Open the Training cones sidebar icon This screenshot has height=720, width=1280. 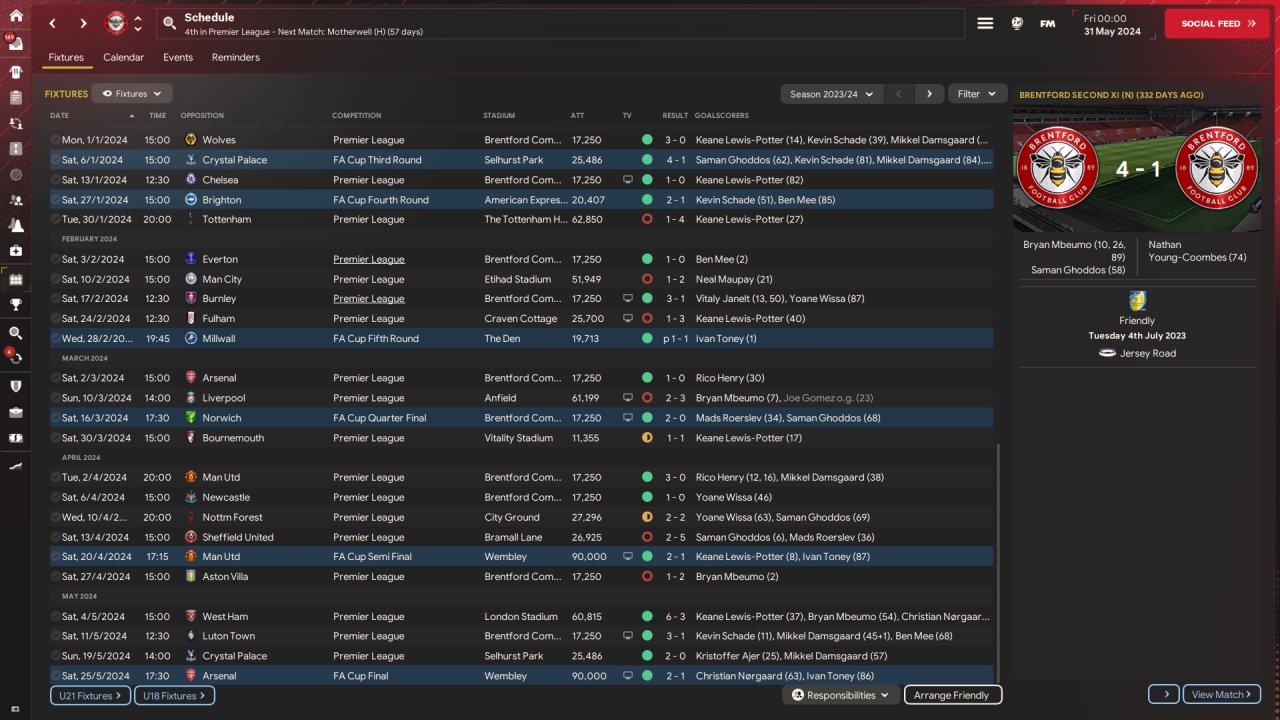(15, 225)
